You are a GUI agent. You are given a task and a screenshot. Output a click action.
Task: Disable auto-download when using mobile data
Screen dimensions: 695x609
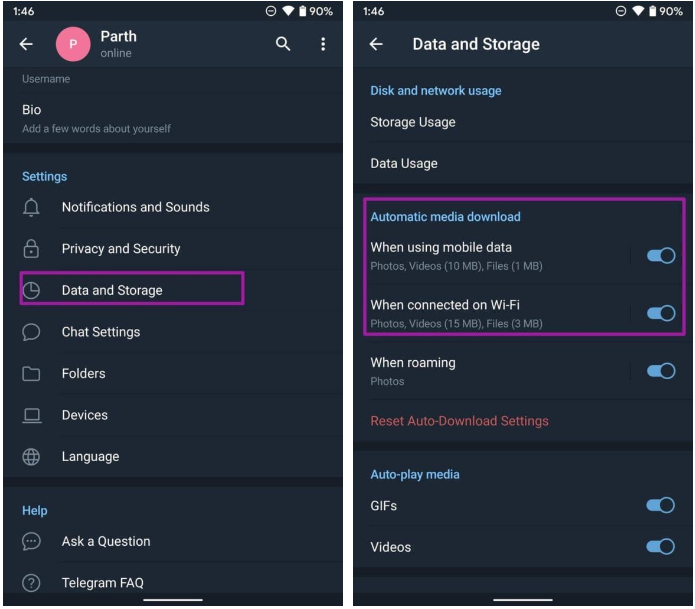[x=661, y=255]
